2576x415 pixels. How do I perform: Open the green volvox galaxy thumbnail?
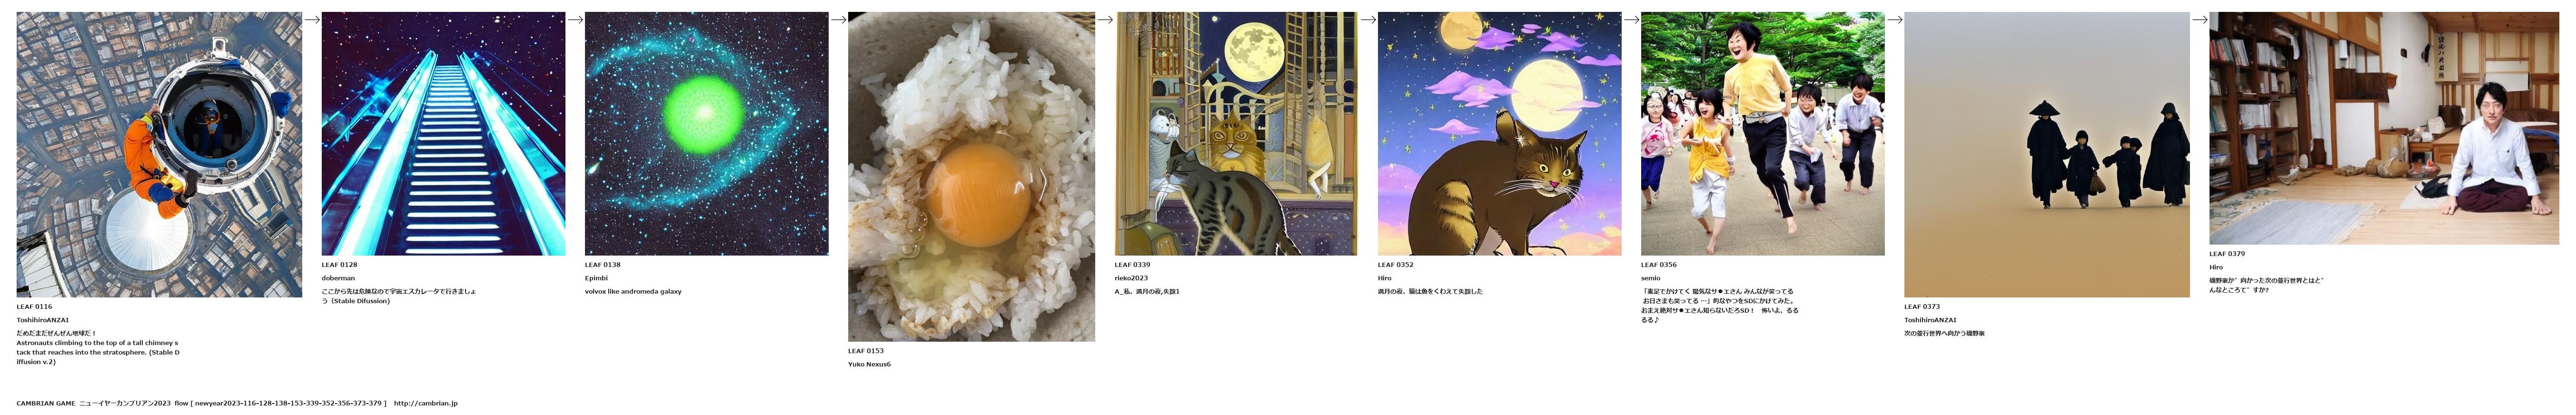point(706,133)
